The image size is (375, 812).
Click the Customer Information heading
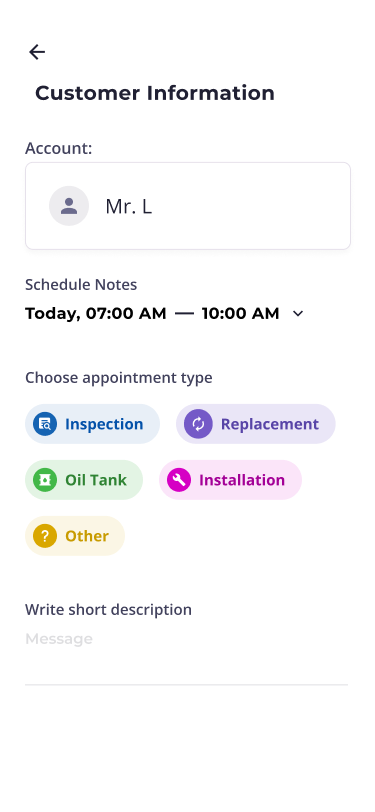point(155,93)
